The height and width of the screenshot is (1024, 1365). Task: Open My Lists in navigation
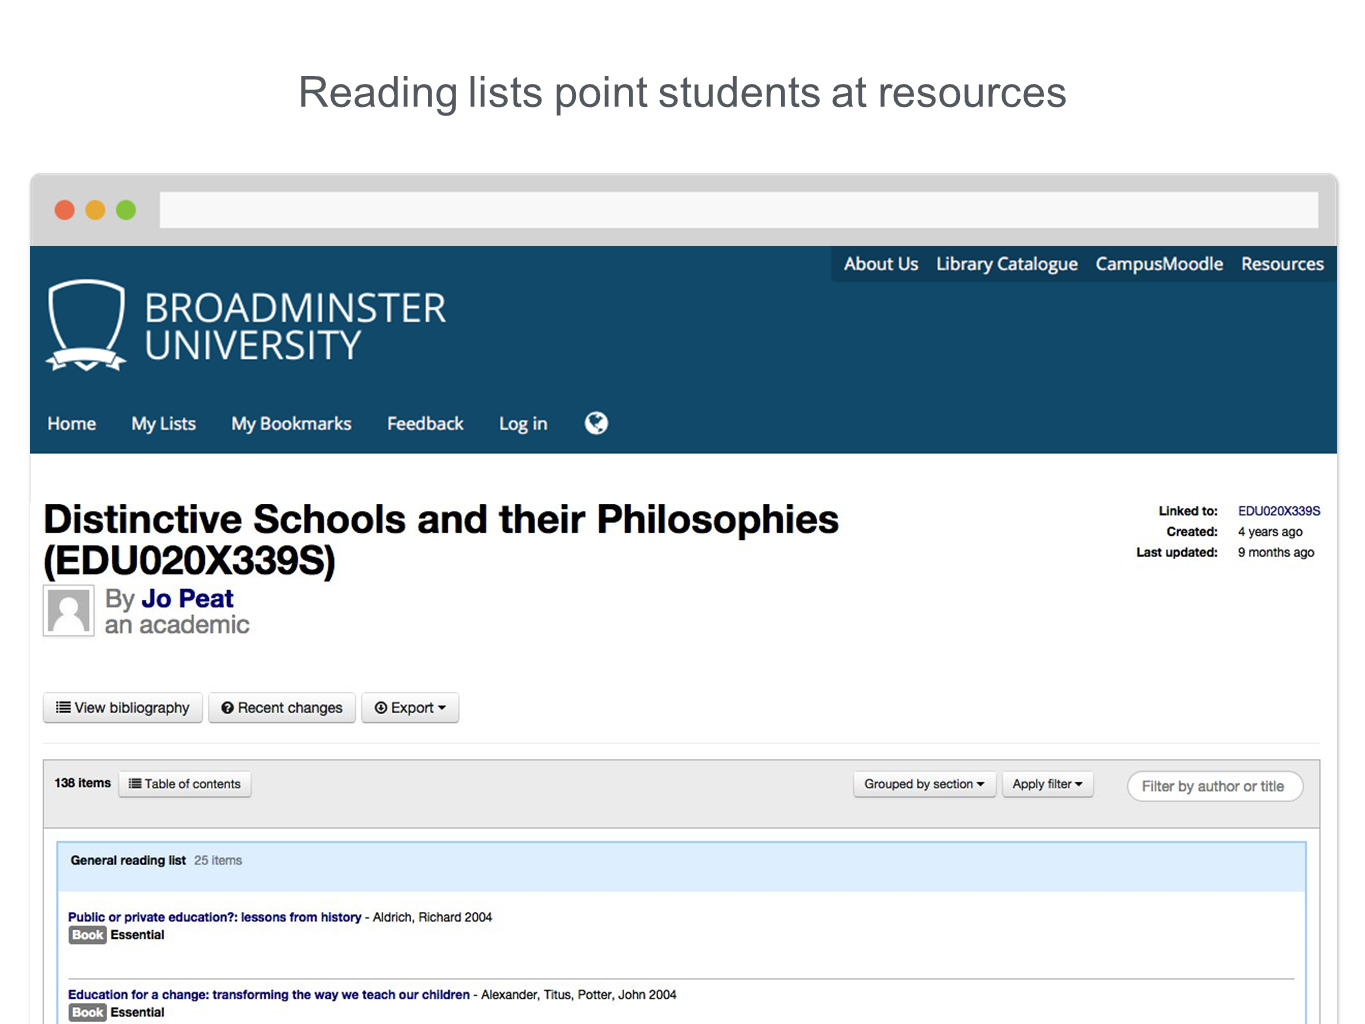164,424
